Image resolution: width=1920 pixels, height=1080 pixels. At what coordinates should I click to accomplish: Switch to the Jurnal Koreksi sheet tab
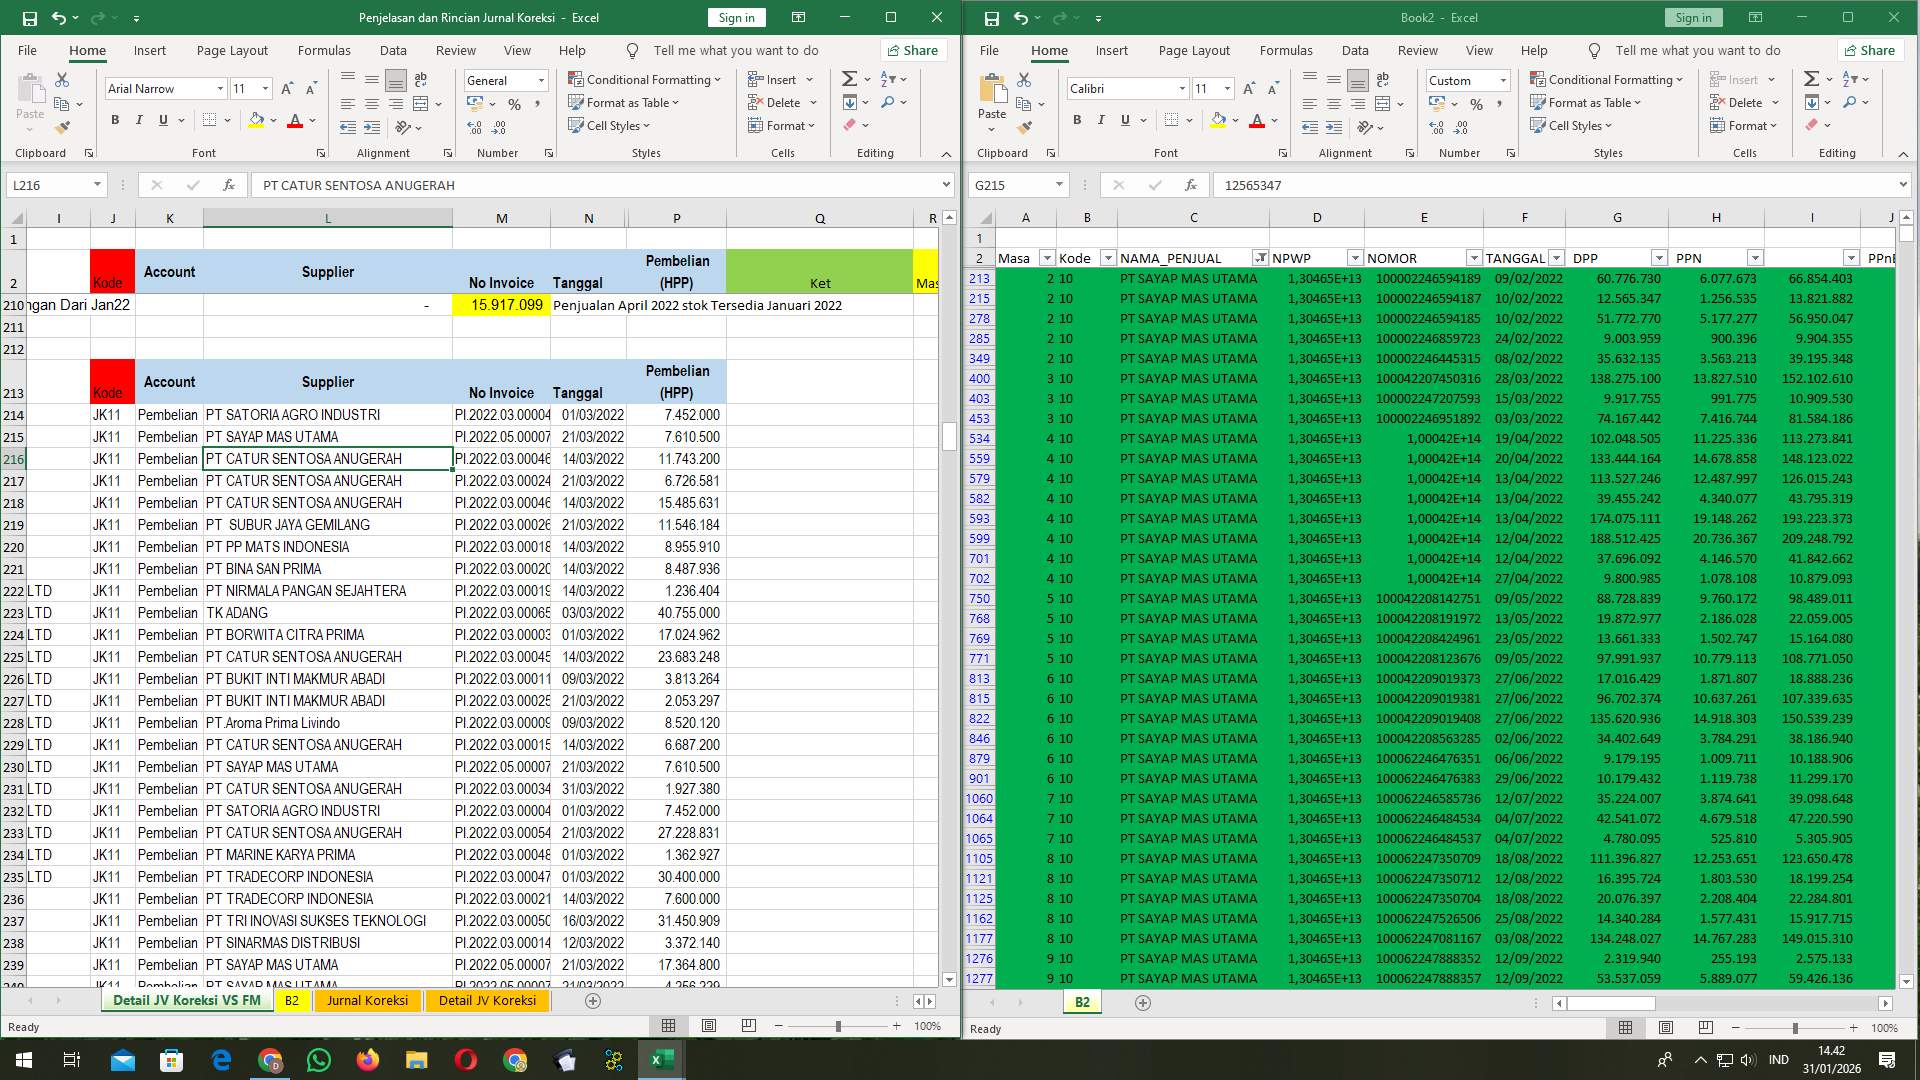coord(367,1000)
